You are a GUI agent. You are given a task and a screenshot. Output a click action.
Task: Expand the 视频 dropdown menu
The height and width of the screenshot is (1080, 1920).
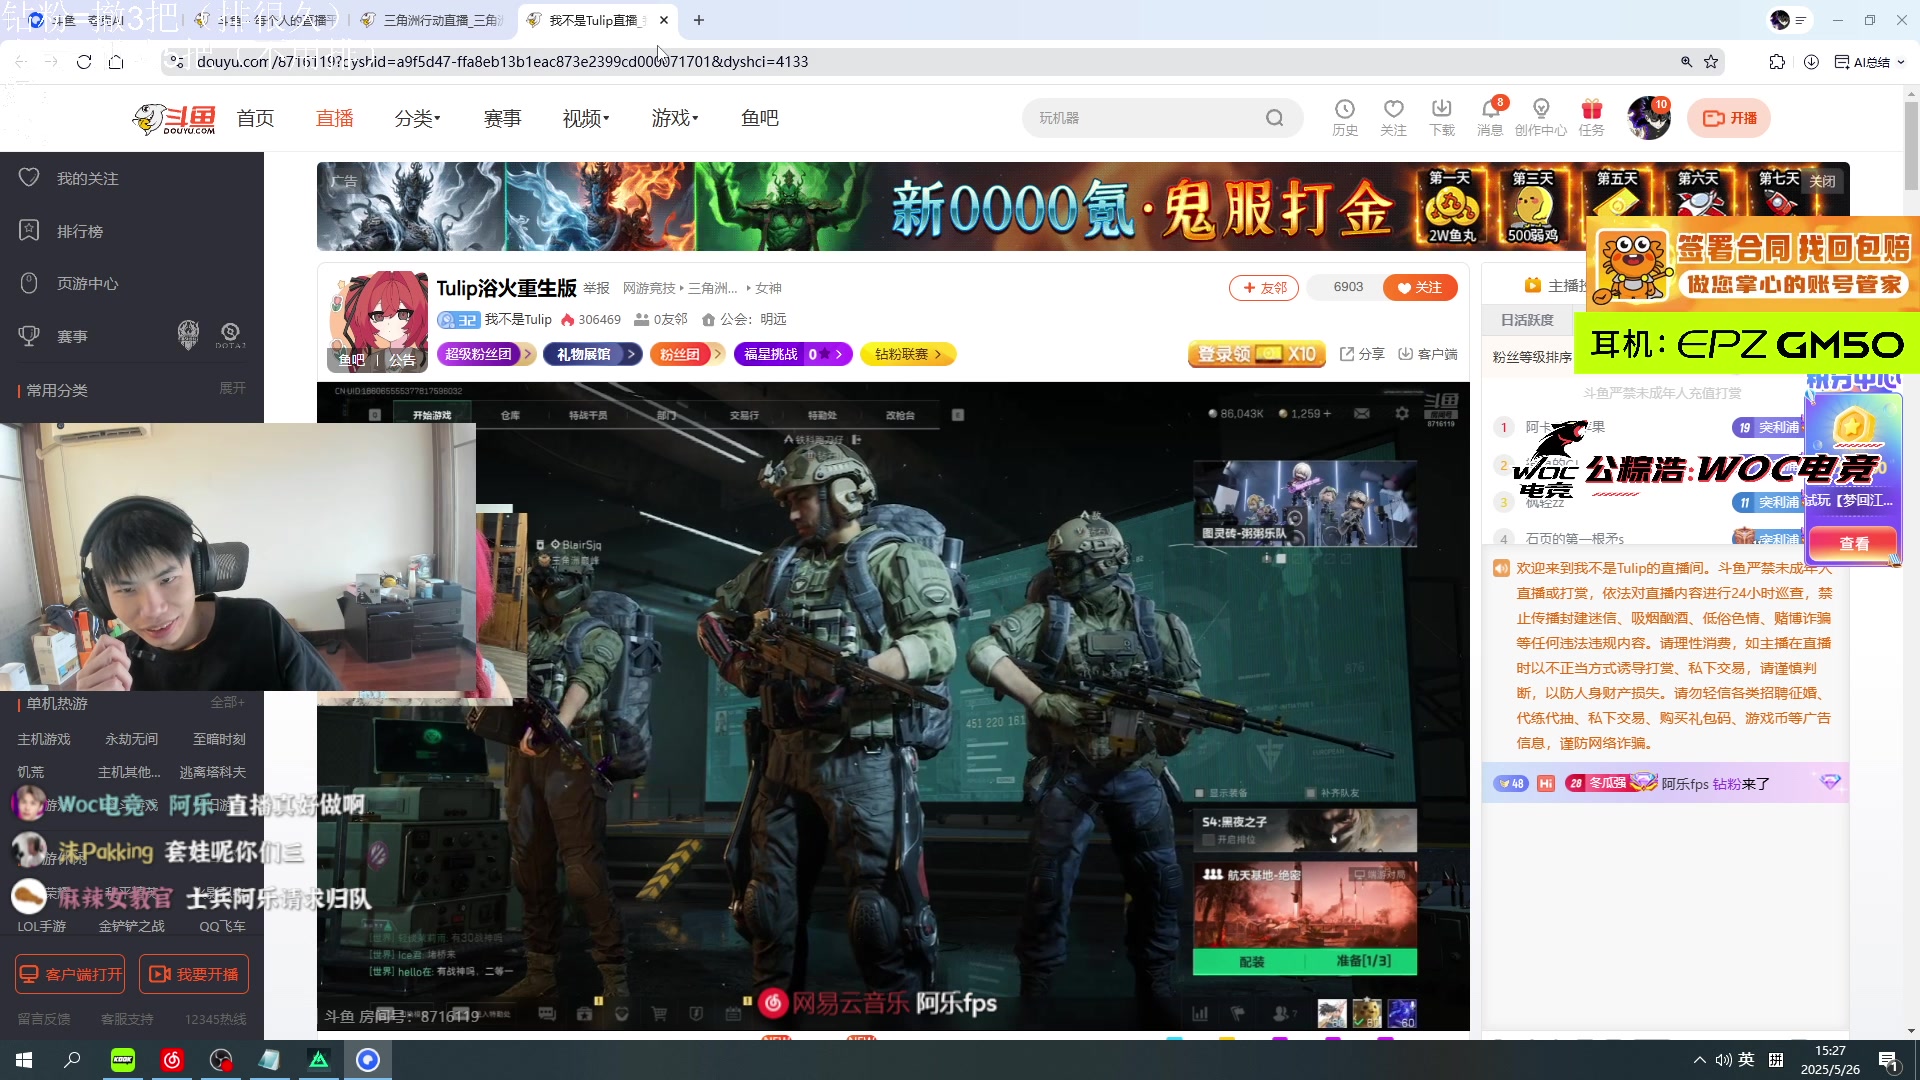click(586, 118)
